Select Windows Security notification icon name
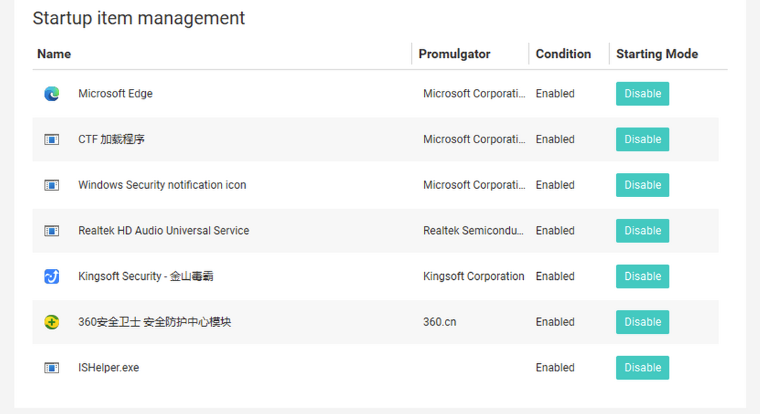This screenshot has height=414, width=760. (162, 185)
